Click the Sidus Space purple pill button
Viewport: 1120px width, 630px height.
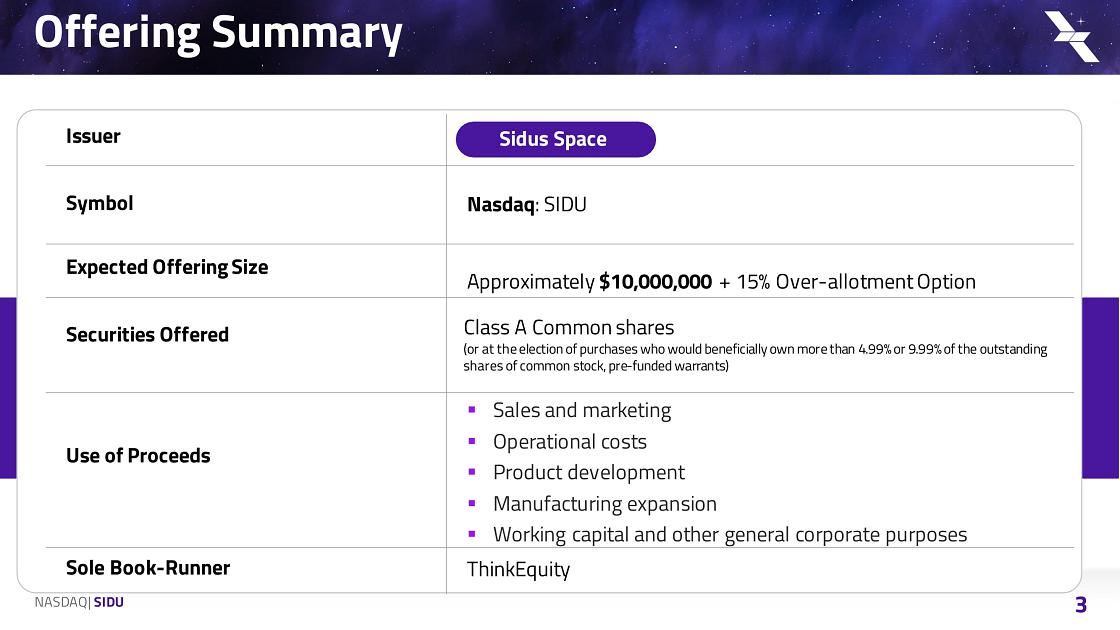coord(555,140)
